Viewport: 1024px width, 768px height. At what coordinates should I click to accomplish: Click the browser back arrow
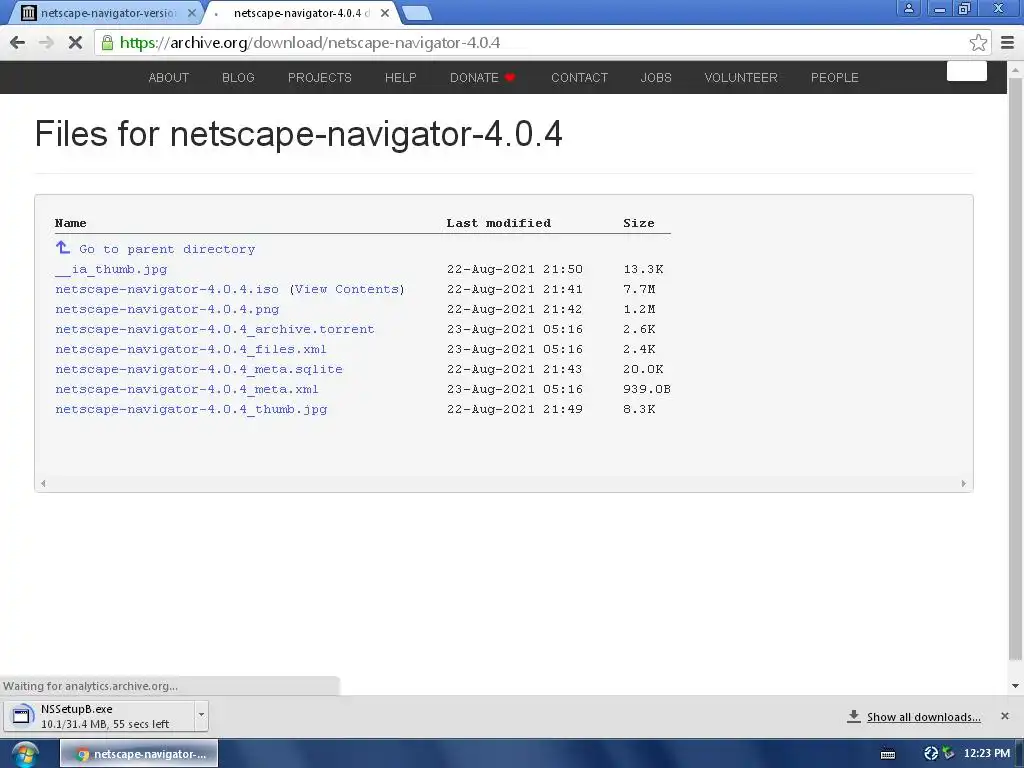[18, 43]
